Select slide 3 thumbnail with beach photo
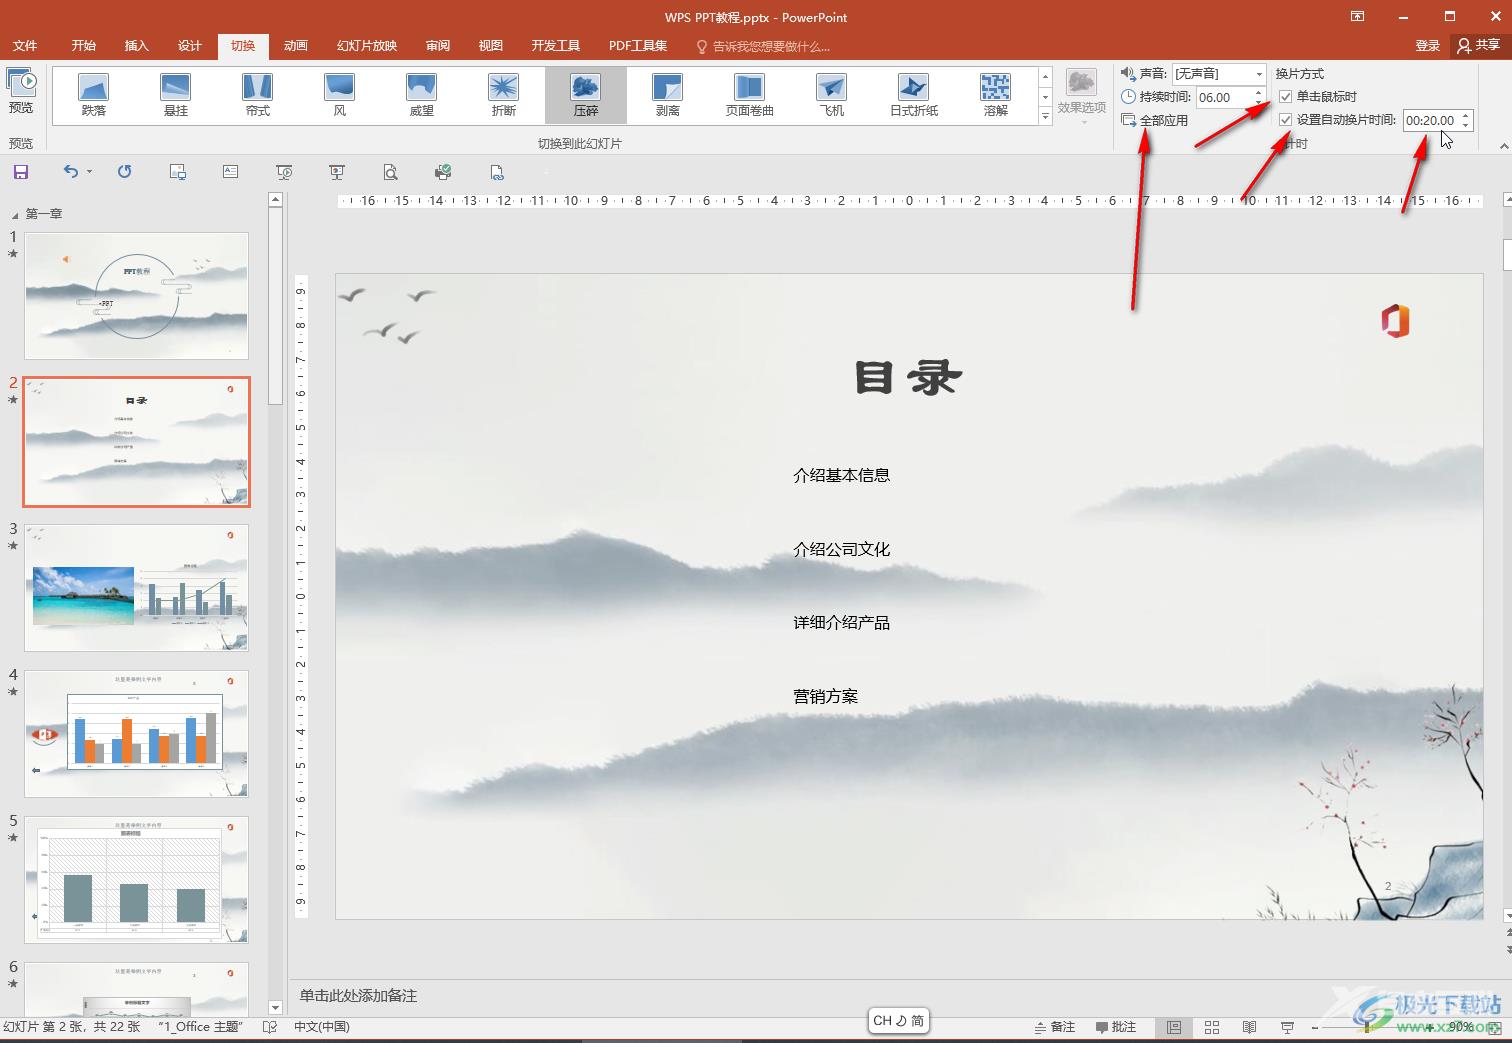This screenshot has height=1043, width=1512. click(x=136, y=588)
